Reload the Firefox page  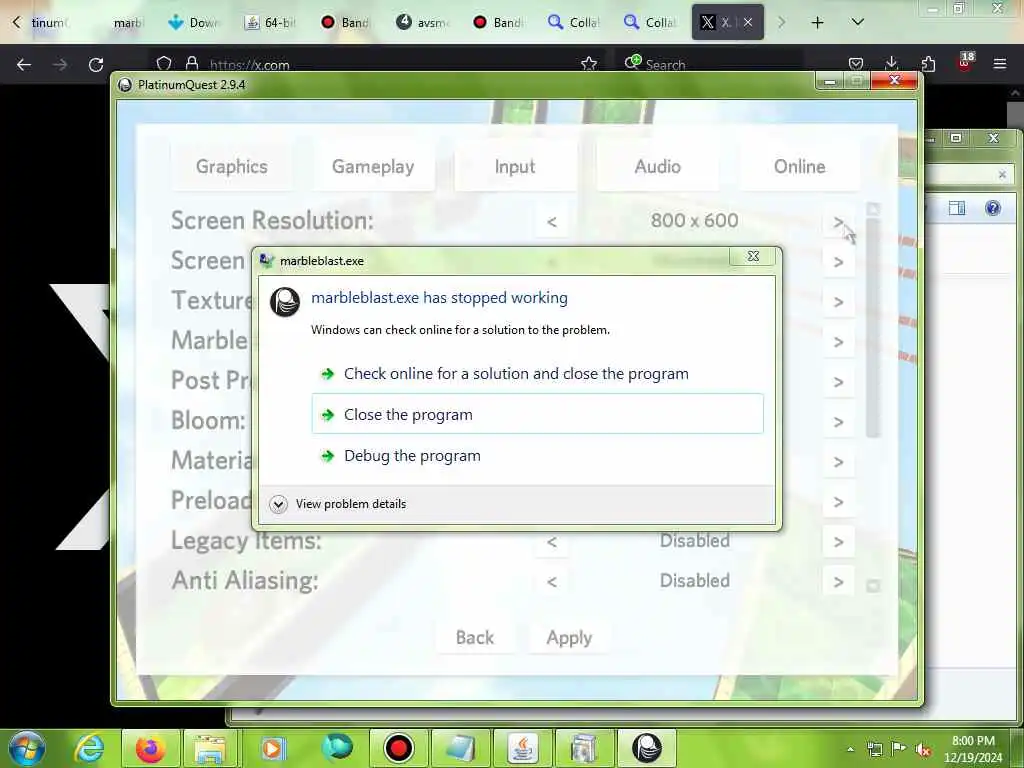point(96,65)
